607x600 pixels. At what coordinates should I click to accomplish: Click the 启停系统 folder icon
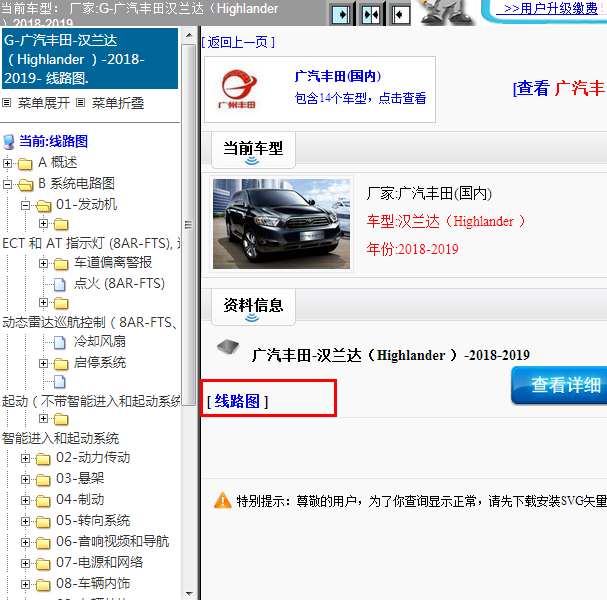point(61,363)
